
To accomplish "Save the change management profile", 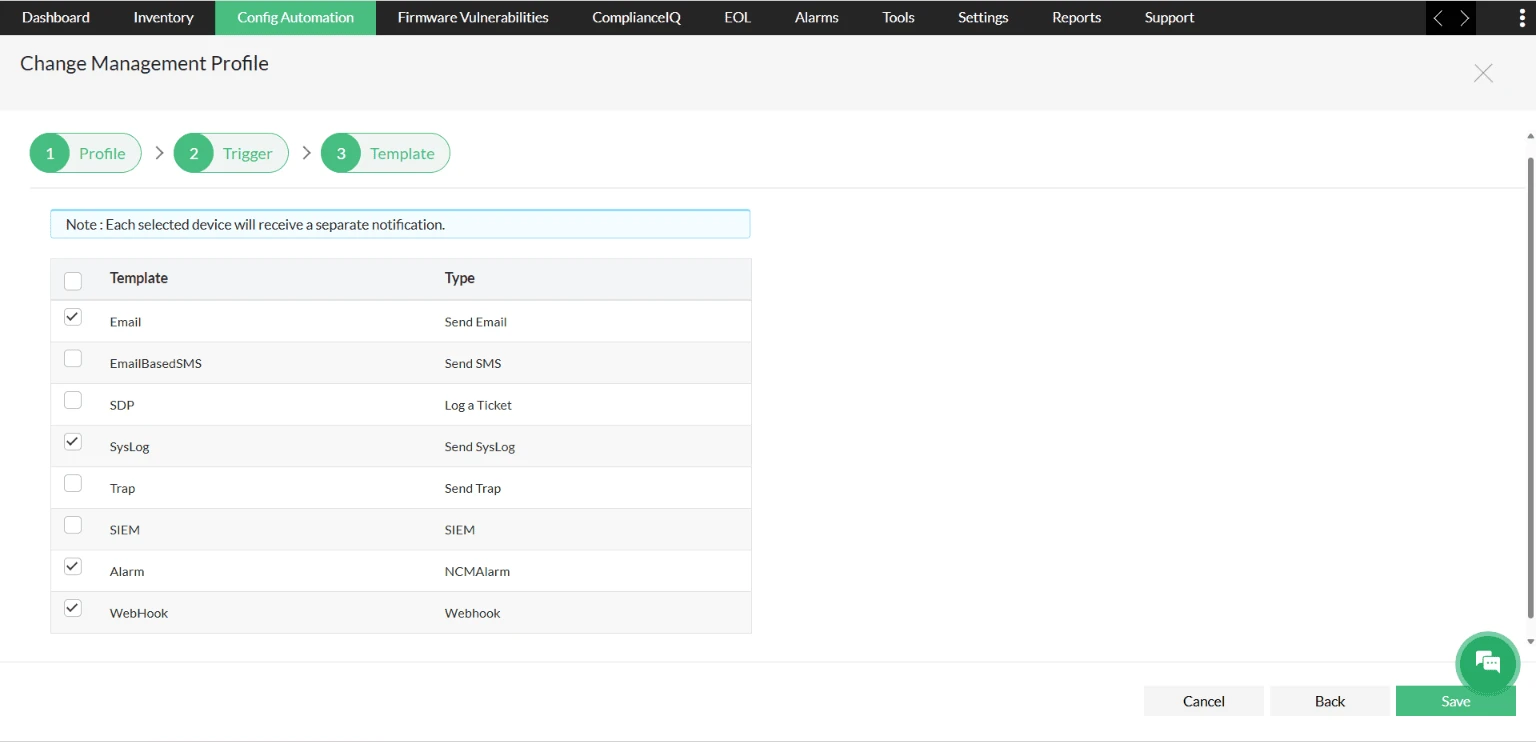I will click(x=1456, y=701).
